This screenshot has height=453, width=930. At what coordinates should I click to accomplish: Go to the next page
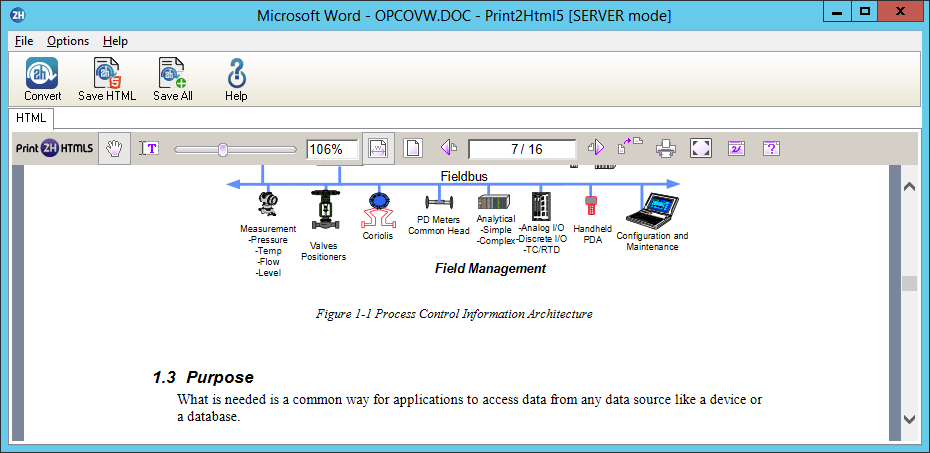pos(595,148)
